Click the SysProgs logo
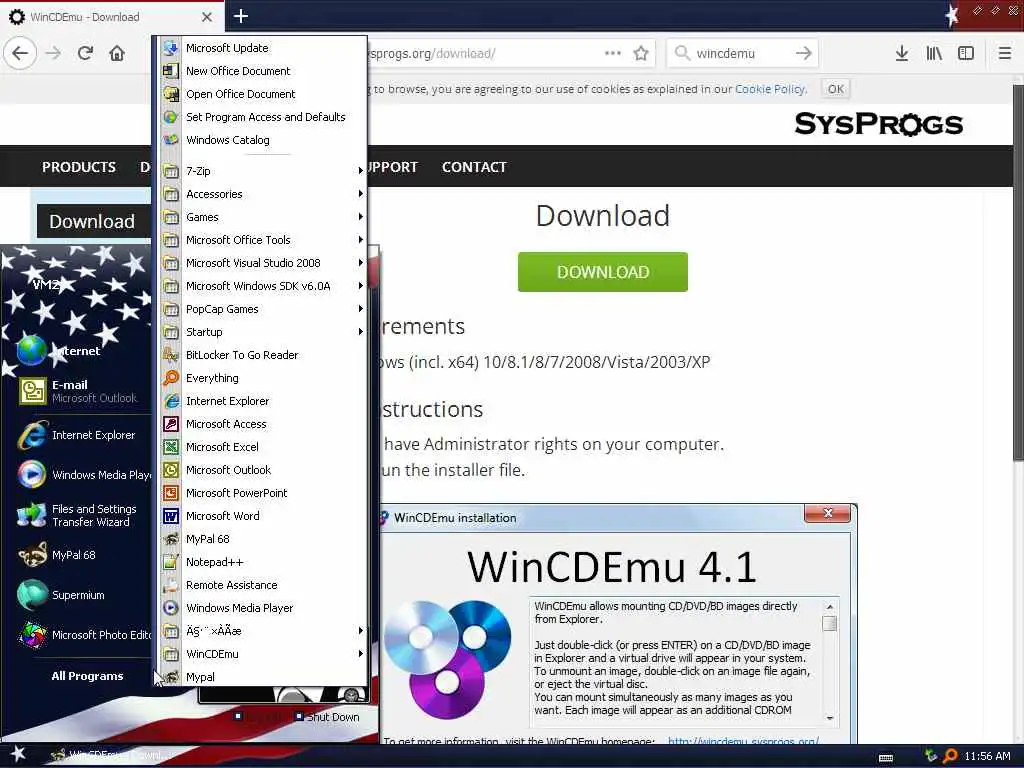1024x768 pixels. [x=878, y=123]
